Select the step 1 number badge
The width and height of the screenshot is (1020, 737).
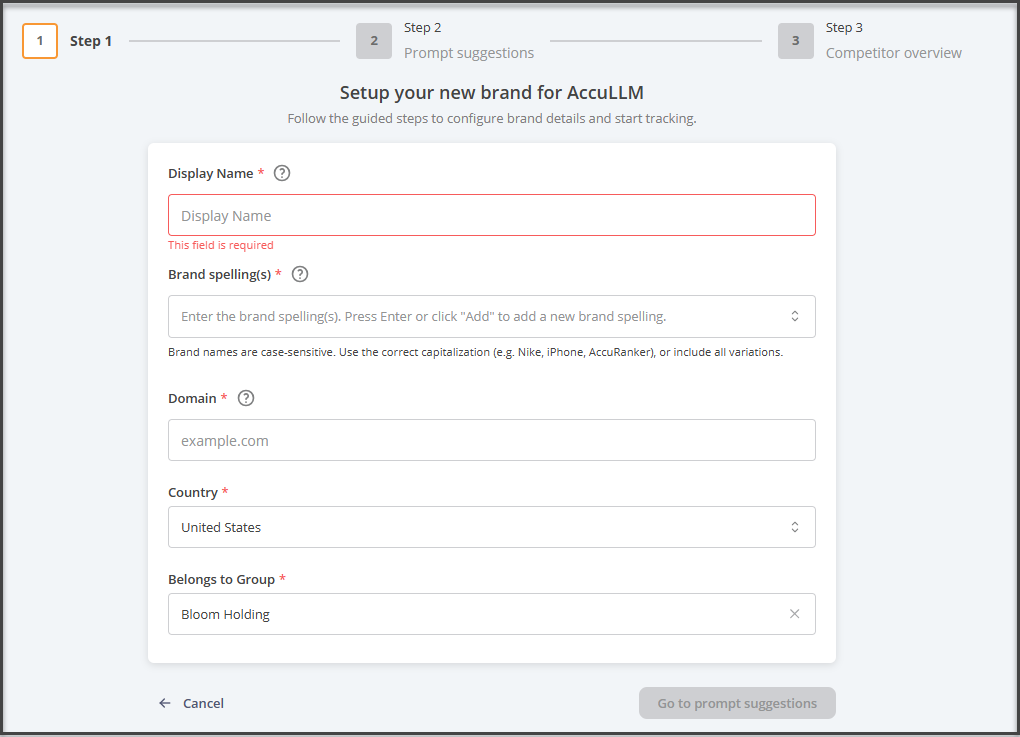coord(40,41)
